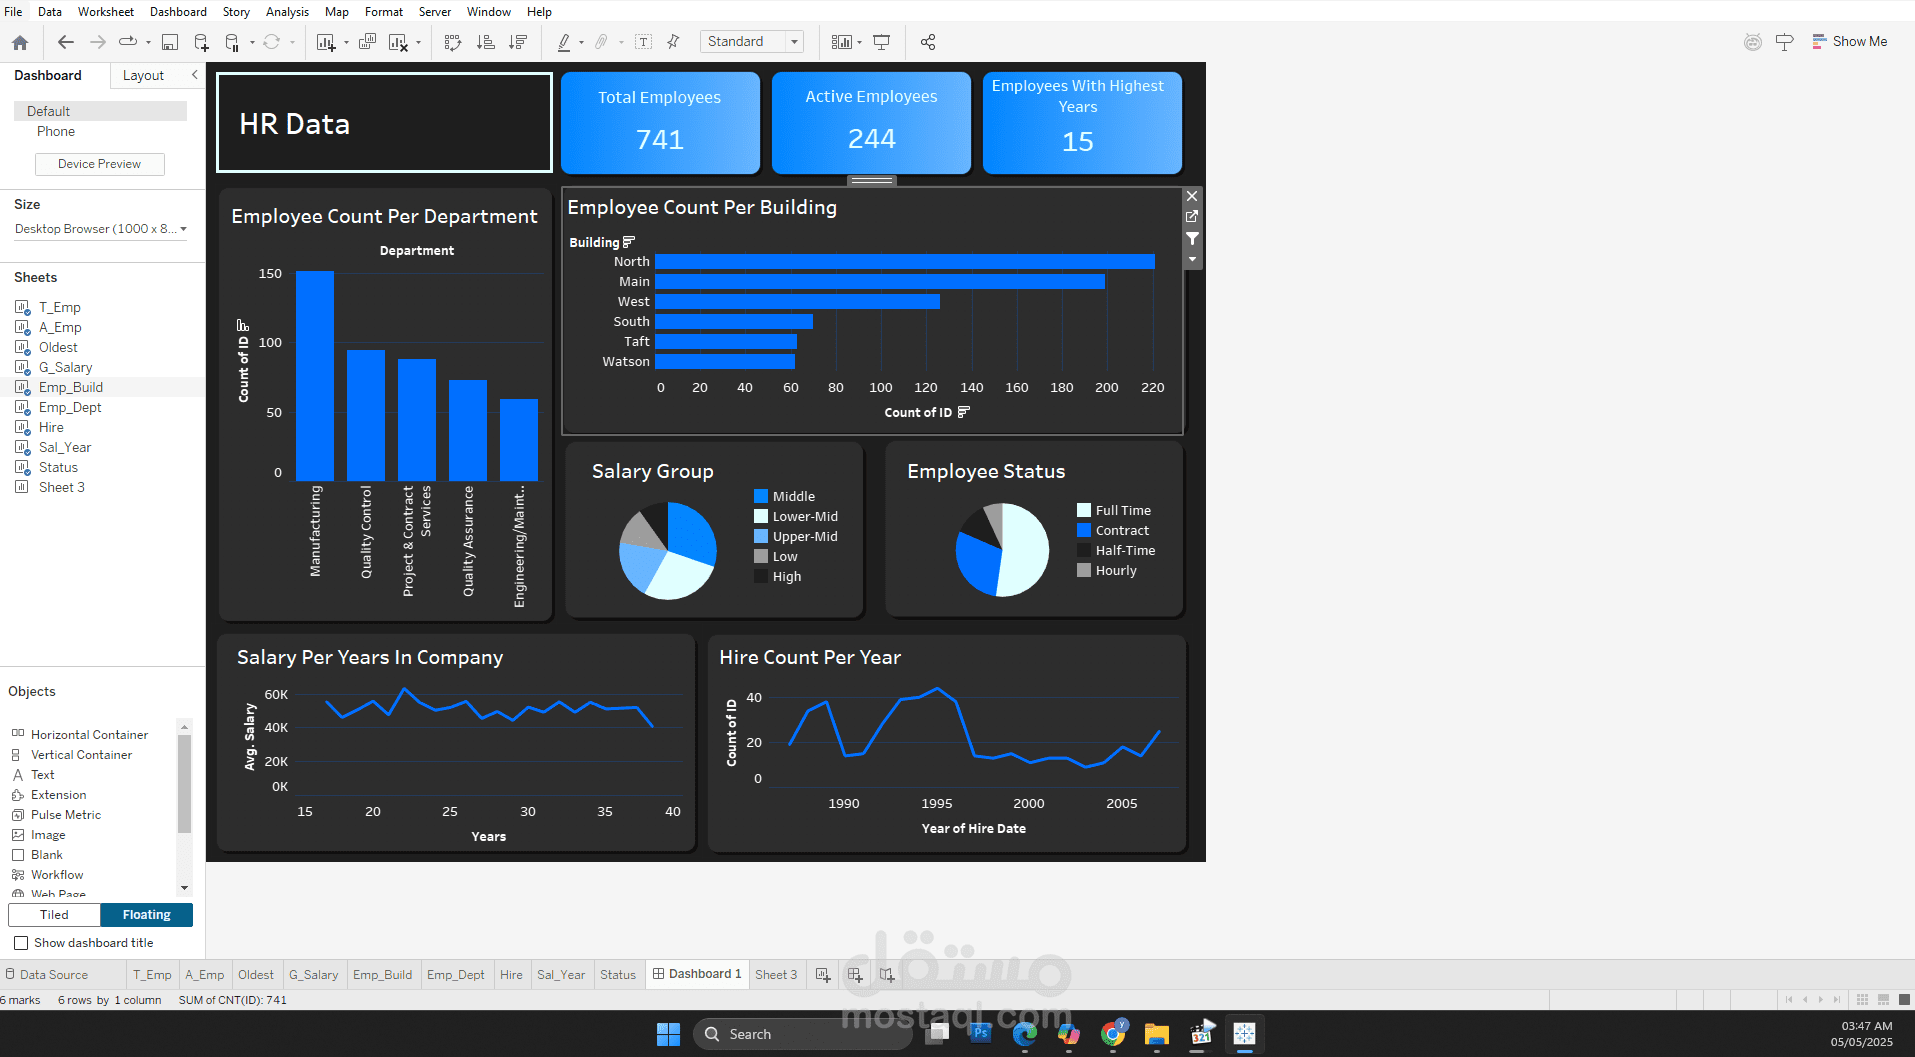Screen dimensions: 1915x1057
Task: Click the Fix axes pin icon
Action: pos(673,42)
